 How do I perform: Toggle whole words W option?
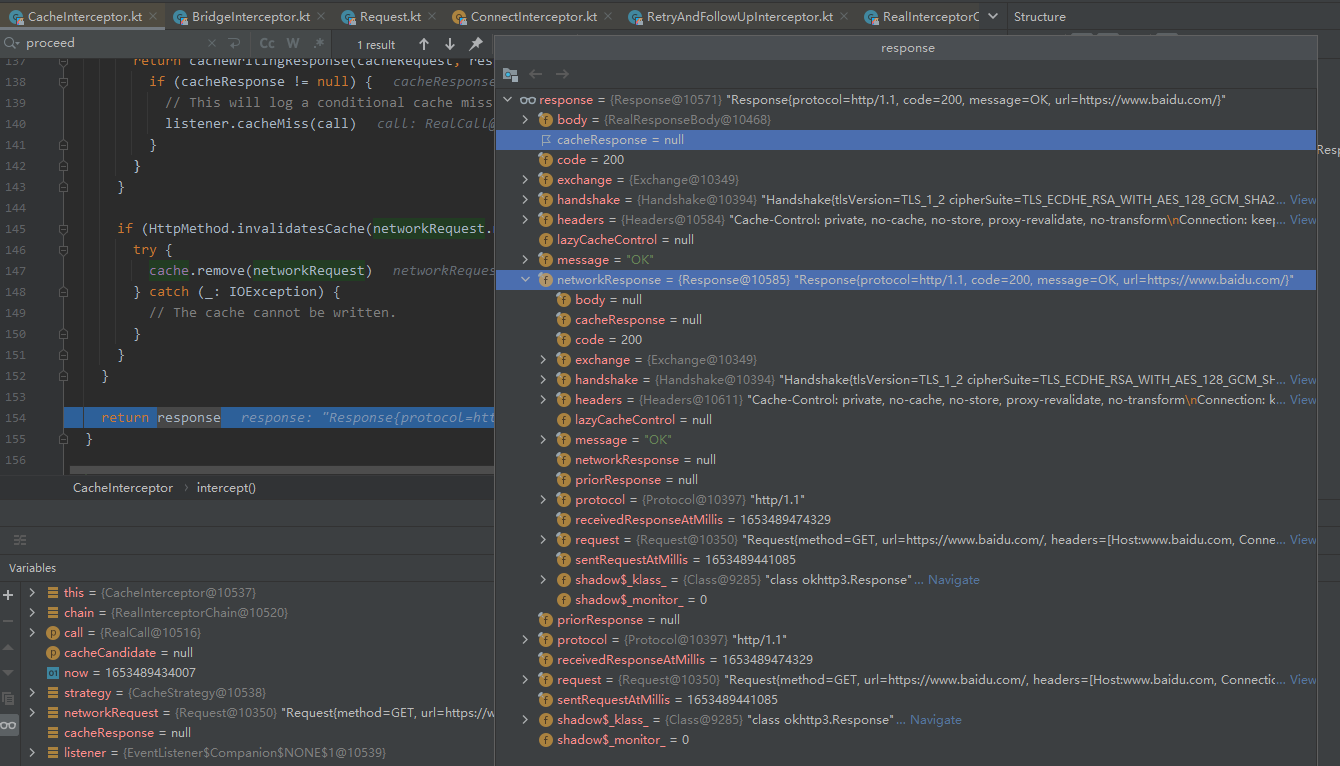292,44
